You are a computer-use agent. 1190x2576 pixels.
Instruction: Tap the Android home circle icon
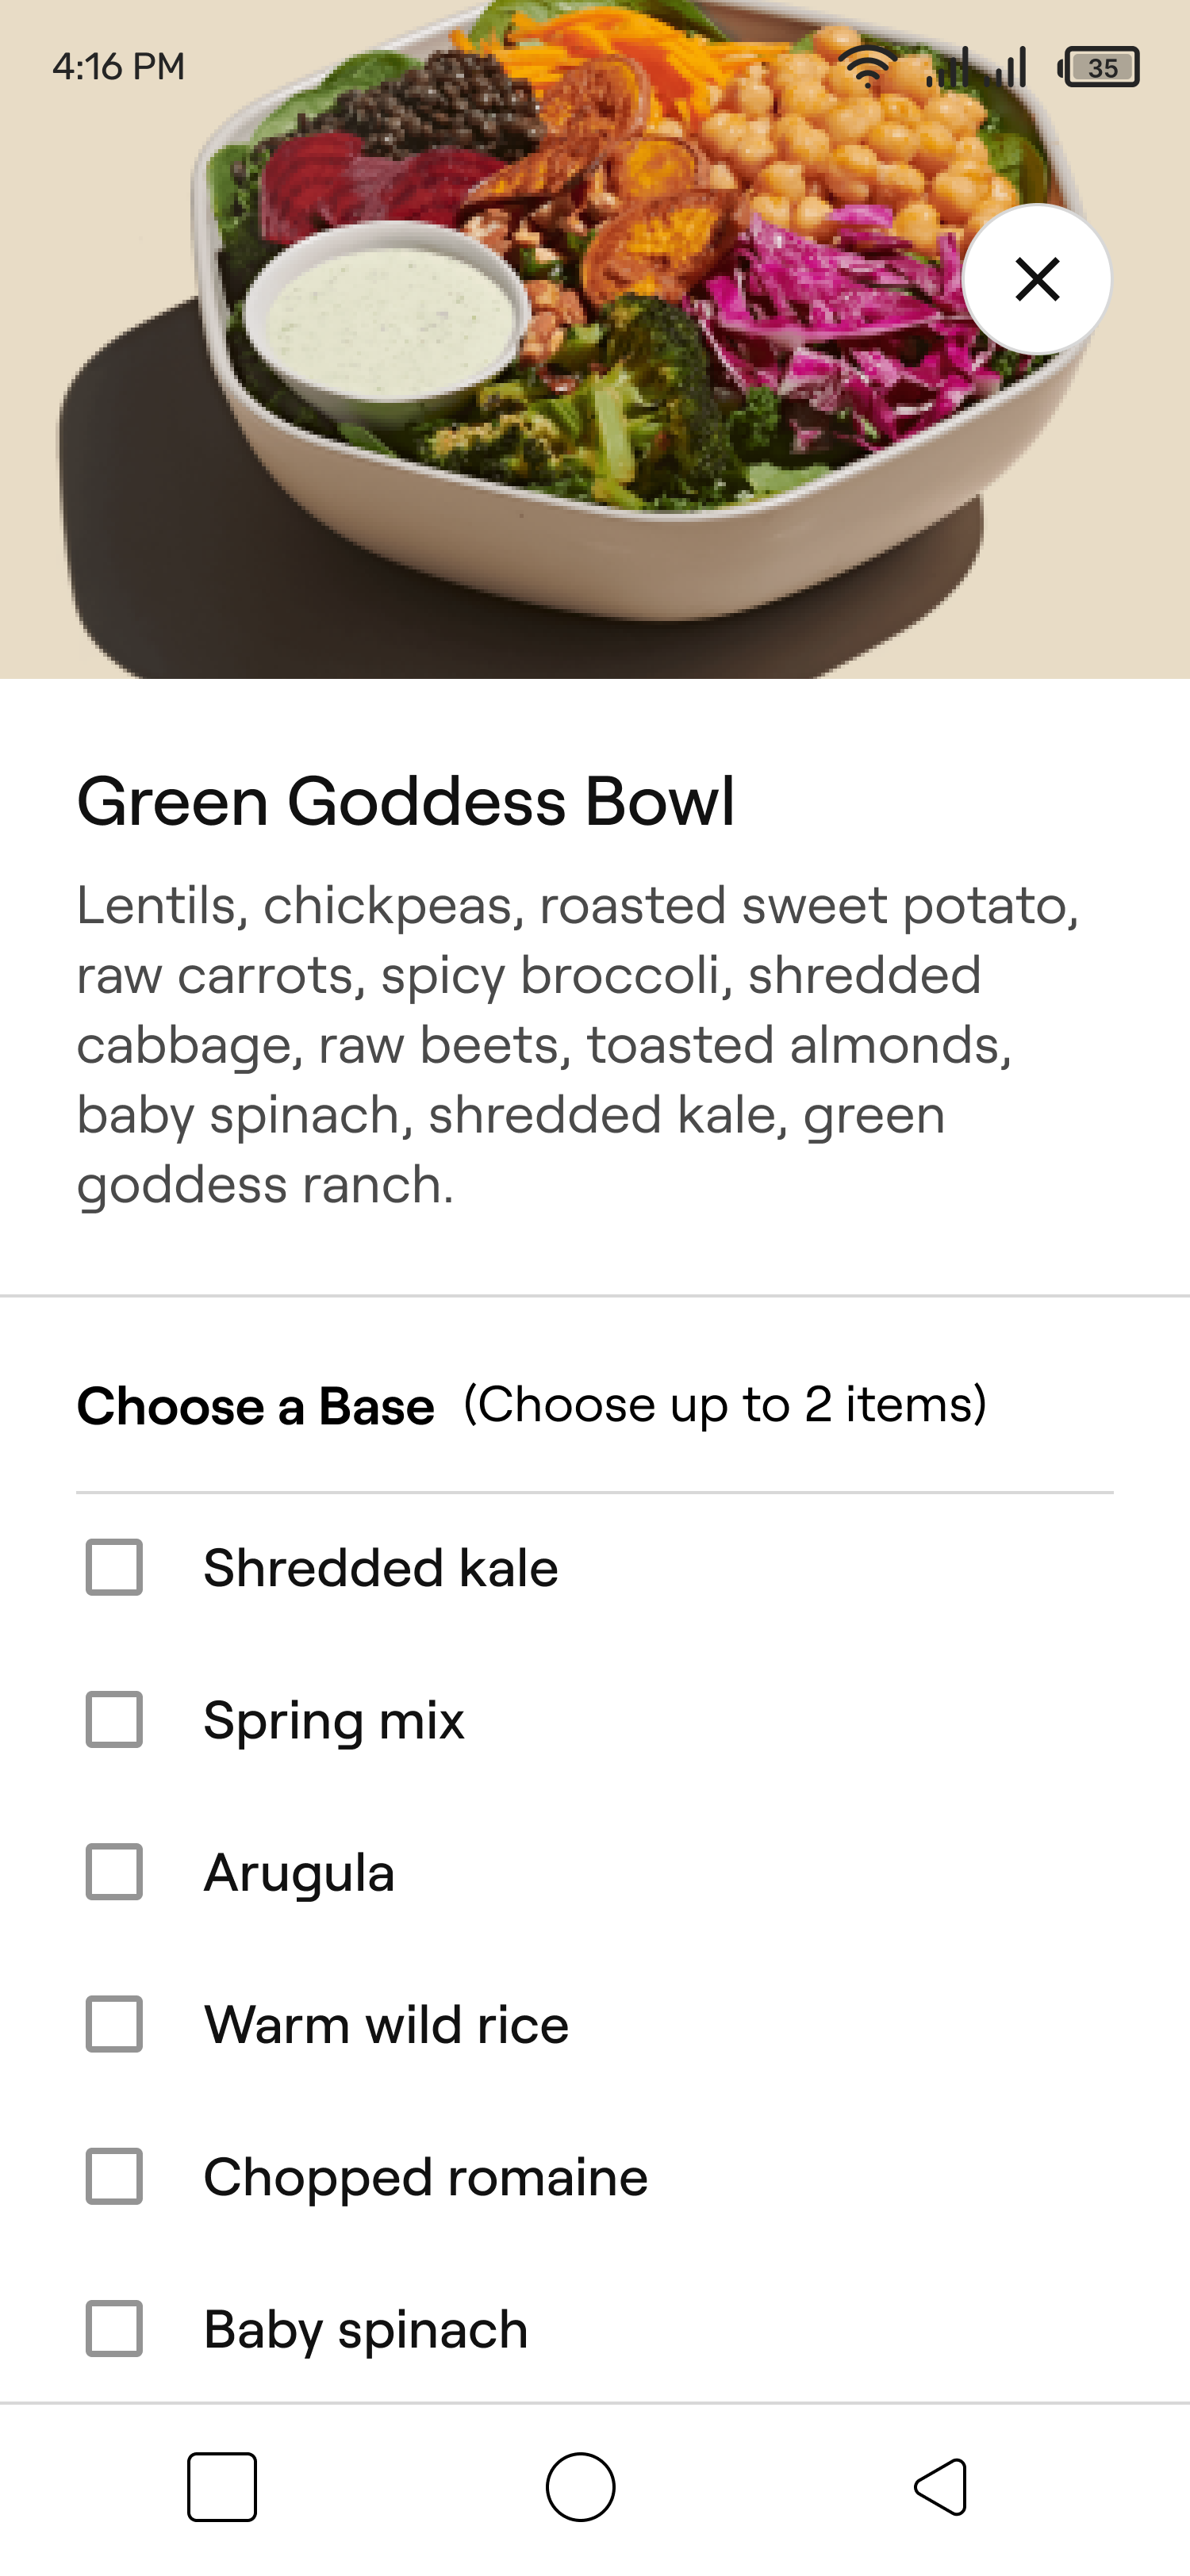580,2486
